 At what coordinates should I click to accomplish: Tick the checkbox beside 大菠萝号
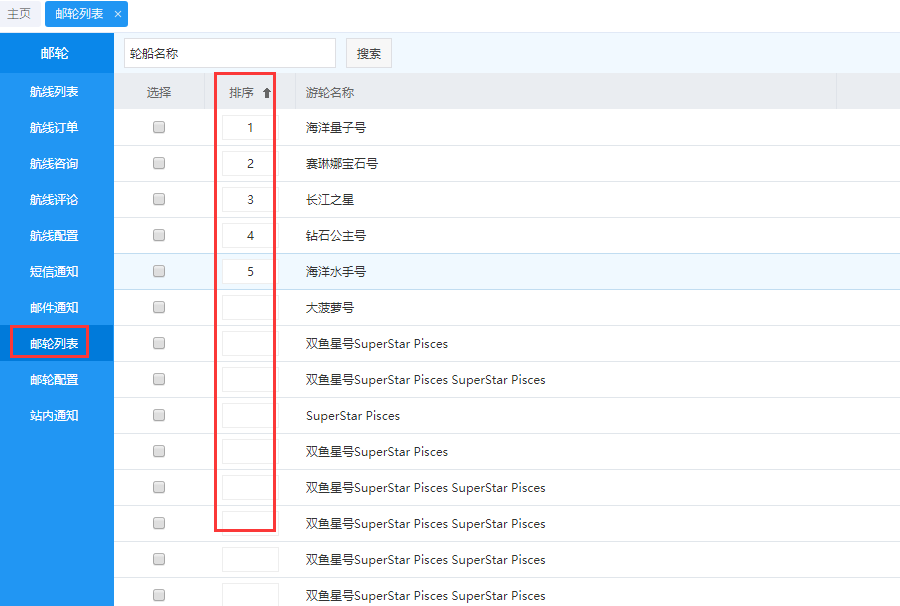pos(159,308)
